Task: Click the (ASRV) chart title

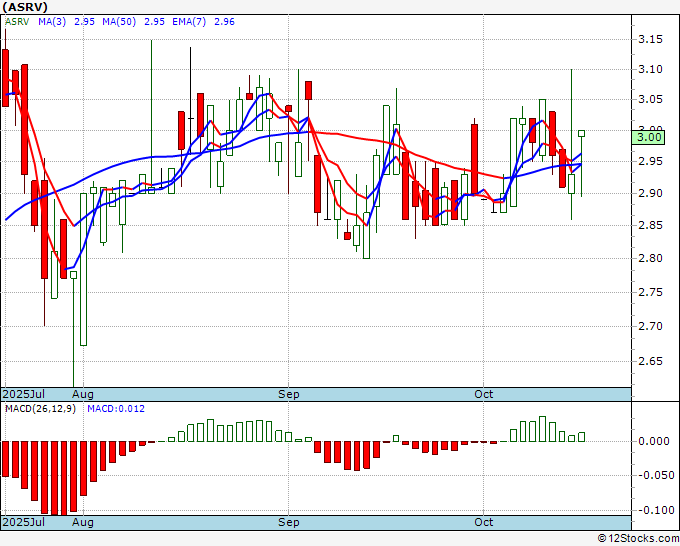Action: click(x=25, y=7)
